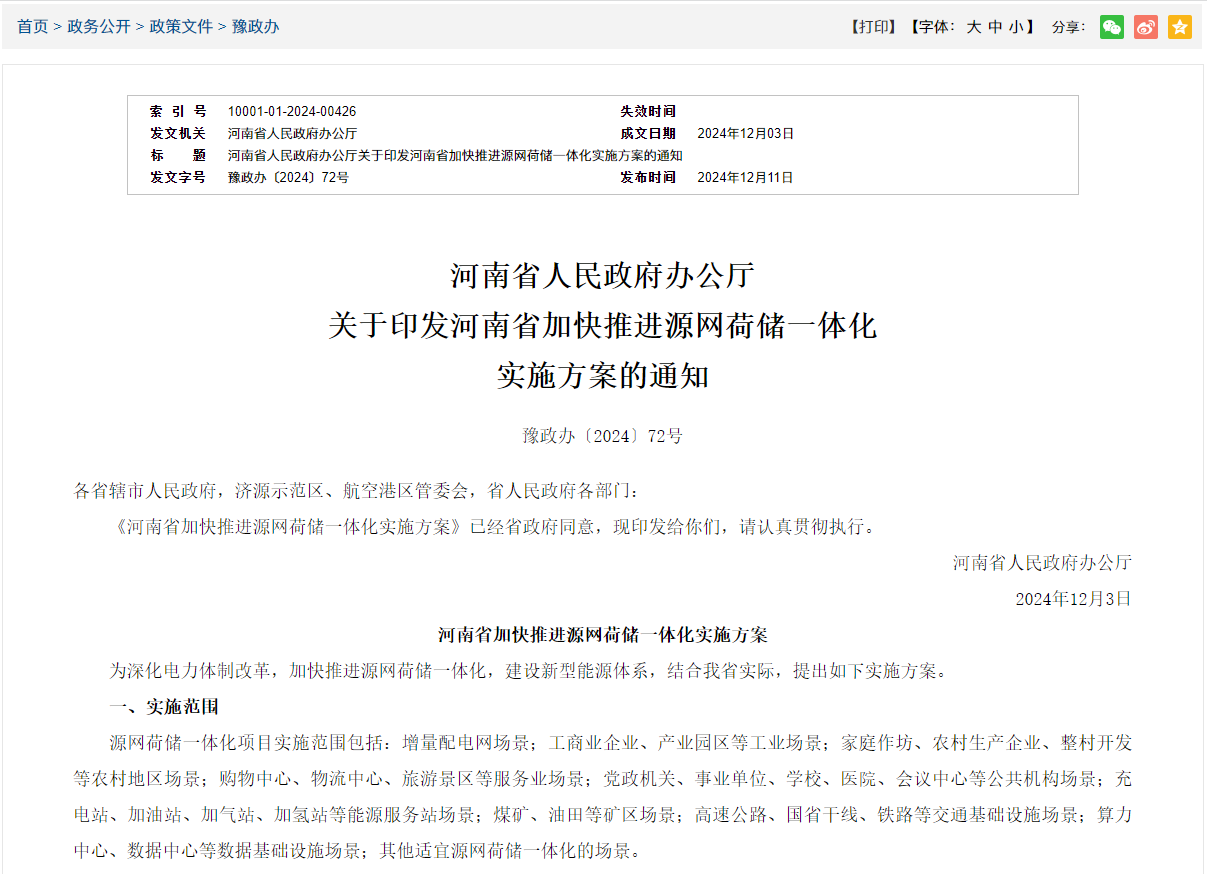This screenshot has width=1207, height=874.
Task: Set font size to medium (中)
Action: pyautogui.click(x=995, y=27)
